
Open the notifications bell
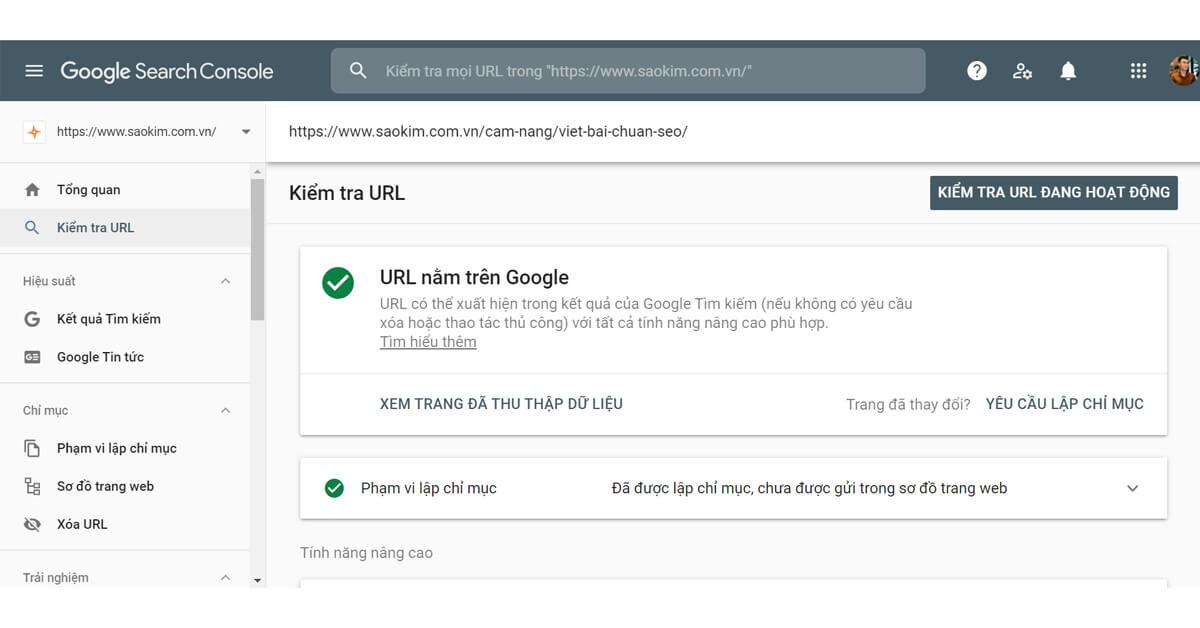[1067, 70]
